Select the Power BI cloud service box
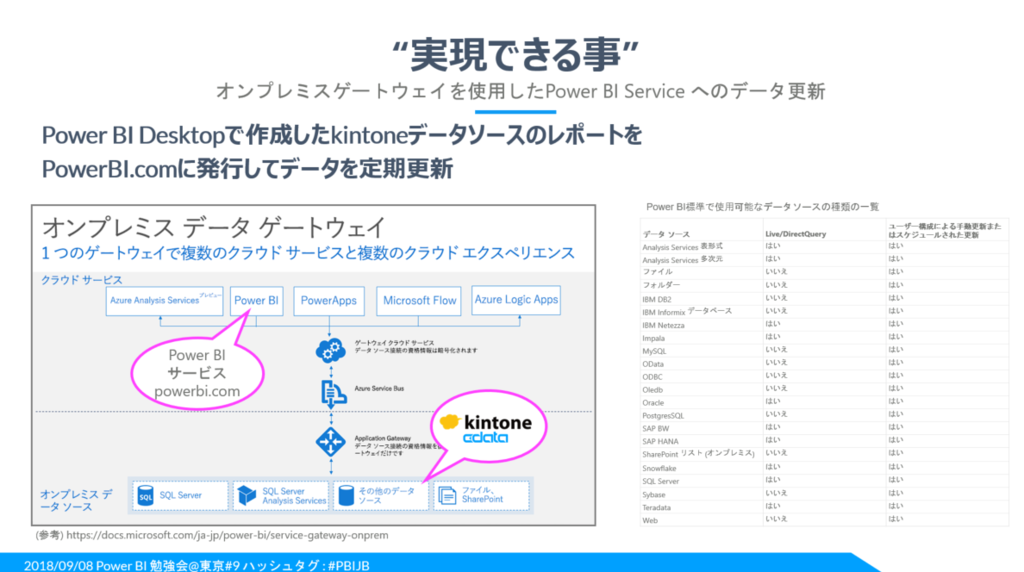The image size is (1024, 572). tap(256, 301)
